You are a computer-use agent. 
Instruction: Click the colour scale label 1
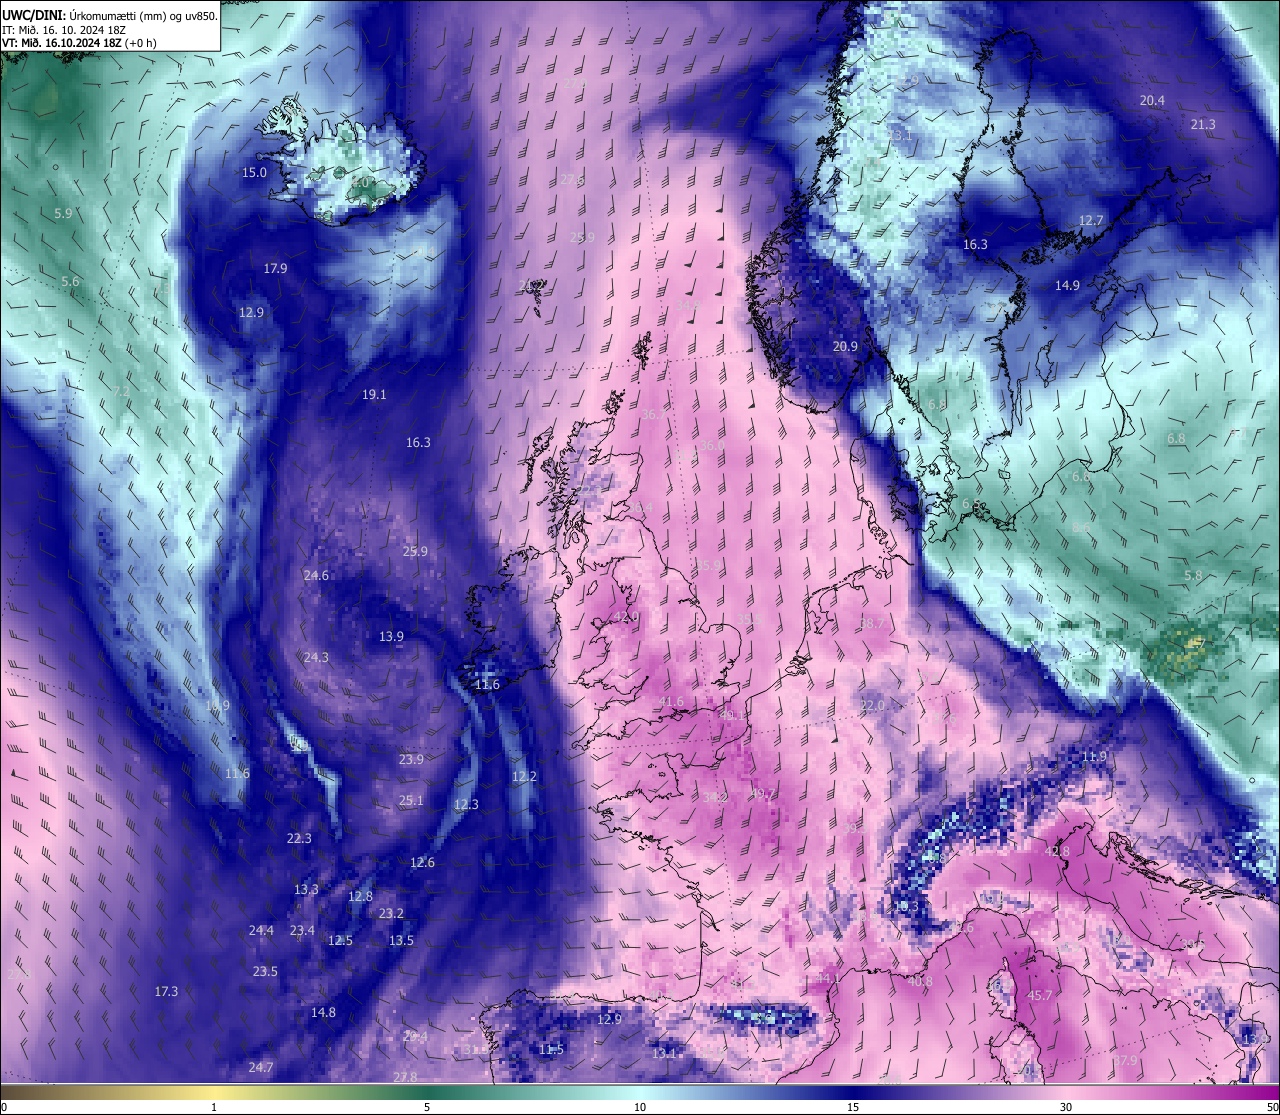[214, 1107]
